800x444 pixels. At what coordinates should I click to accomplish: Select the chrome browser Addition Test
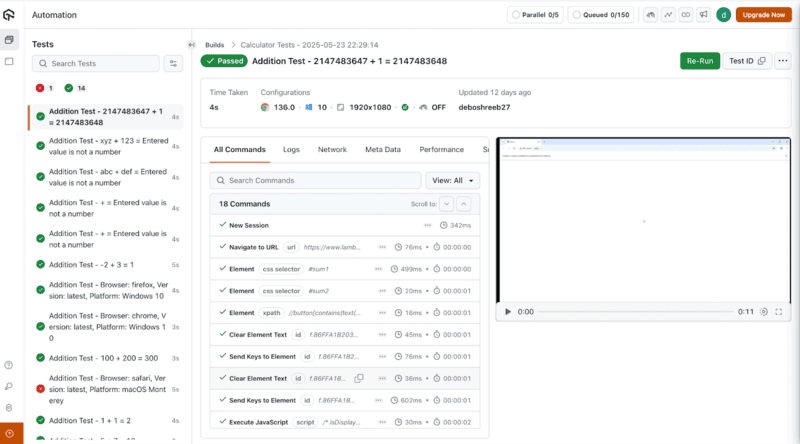tap(106, 327)
